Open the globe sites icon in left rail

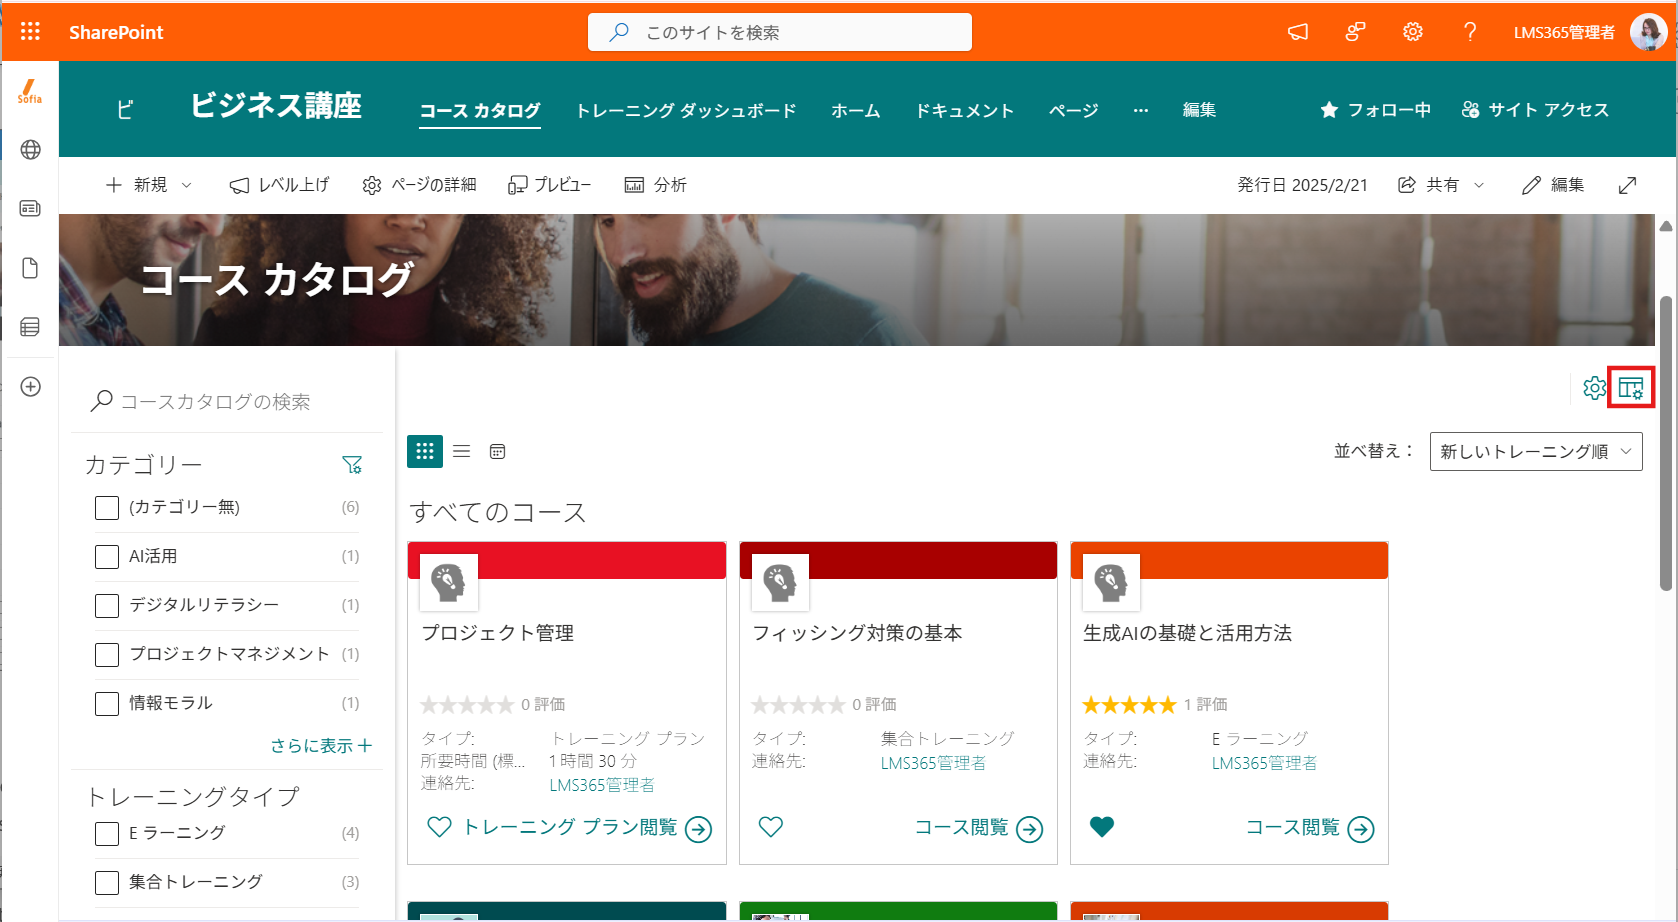click(x=30, y=150)
